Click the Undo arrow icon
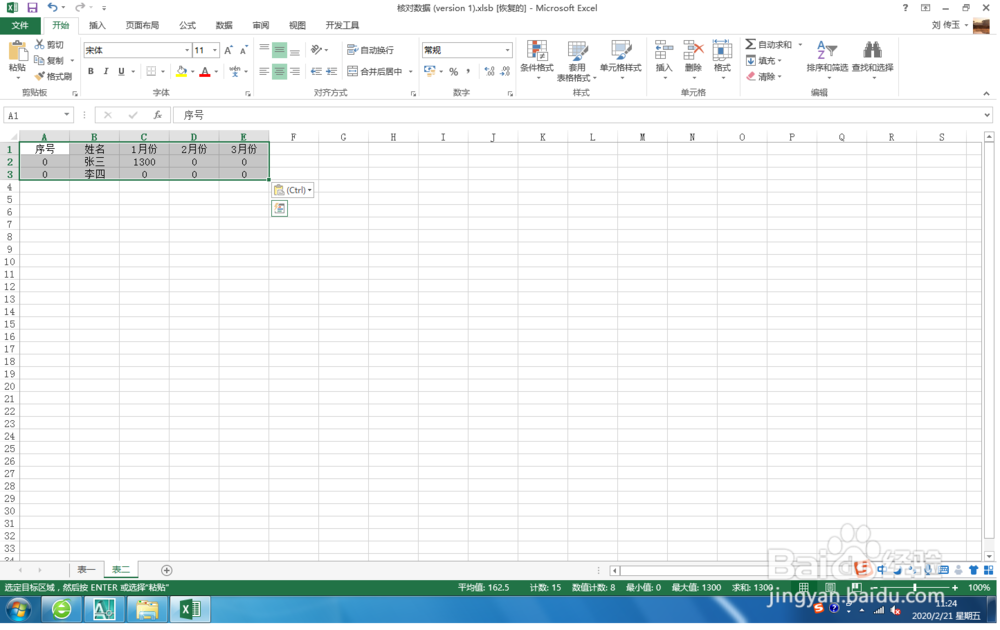Screen dimensions: 1000x630 (x=52, y=8)
